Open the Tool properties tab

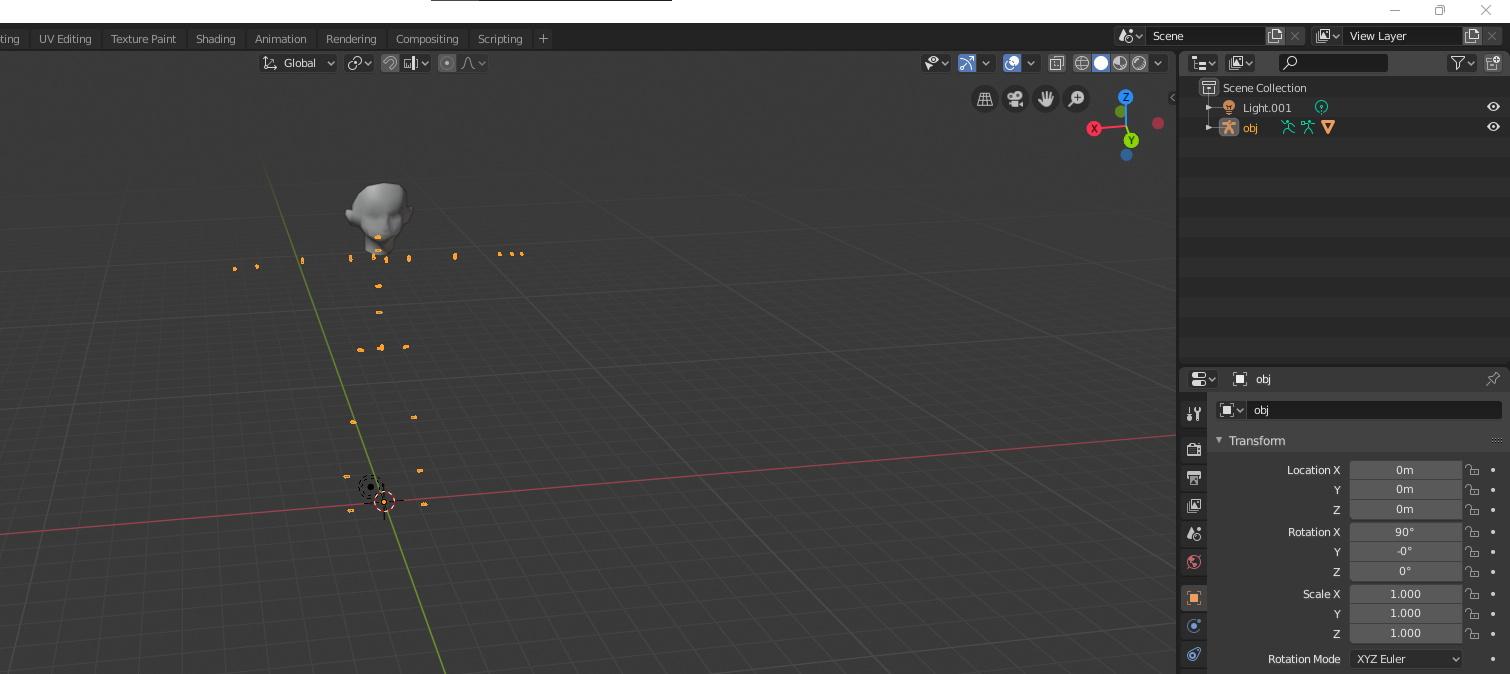1193,412
